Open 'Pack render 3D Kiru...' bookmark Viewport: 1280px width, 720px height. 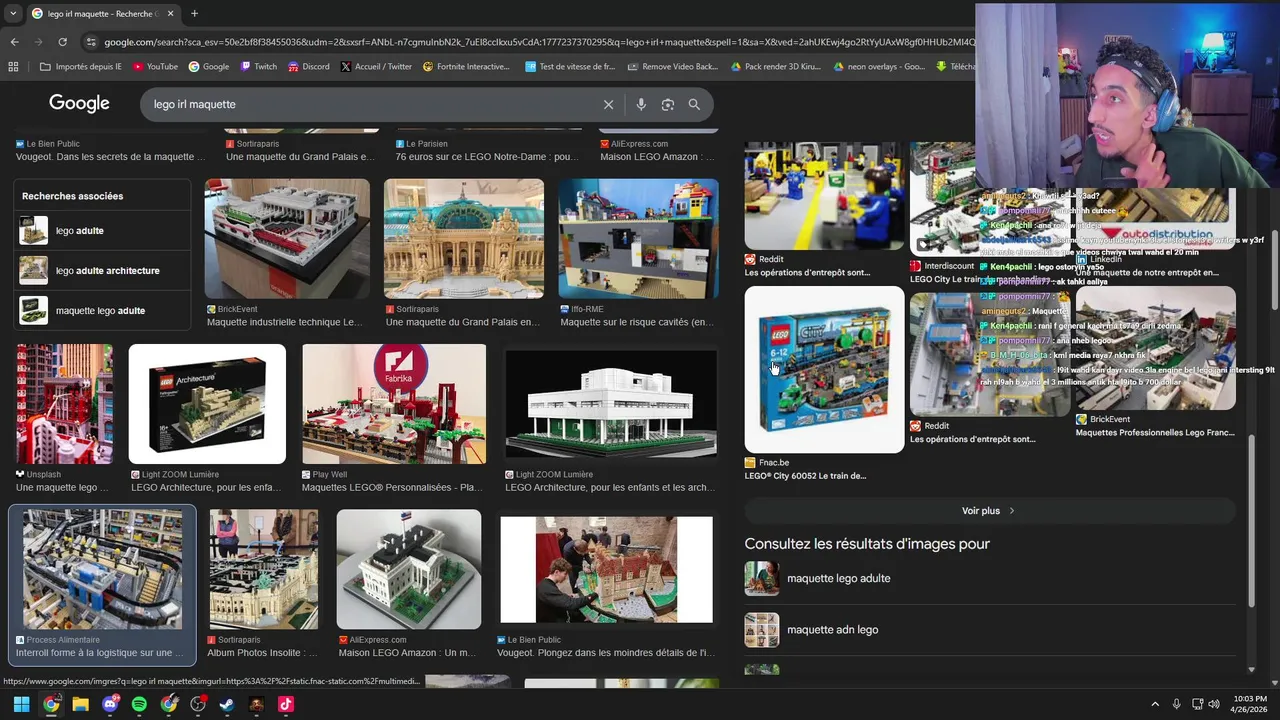click(x=776, y=67)
